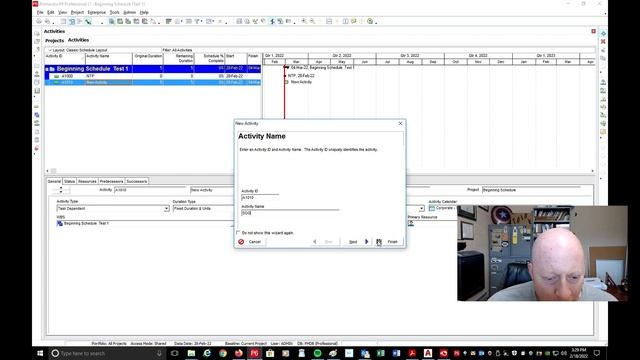Click the Print toolbar icon

39,21
